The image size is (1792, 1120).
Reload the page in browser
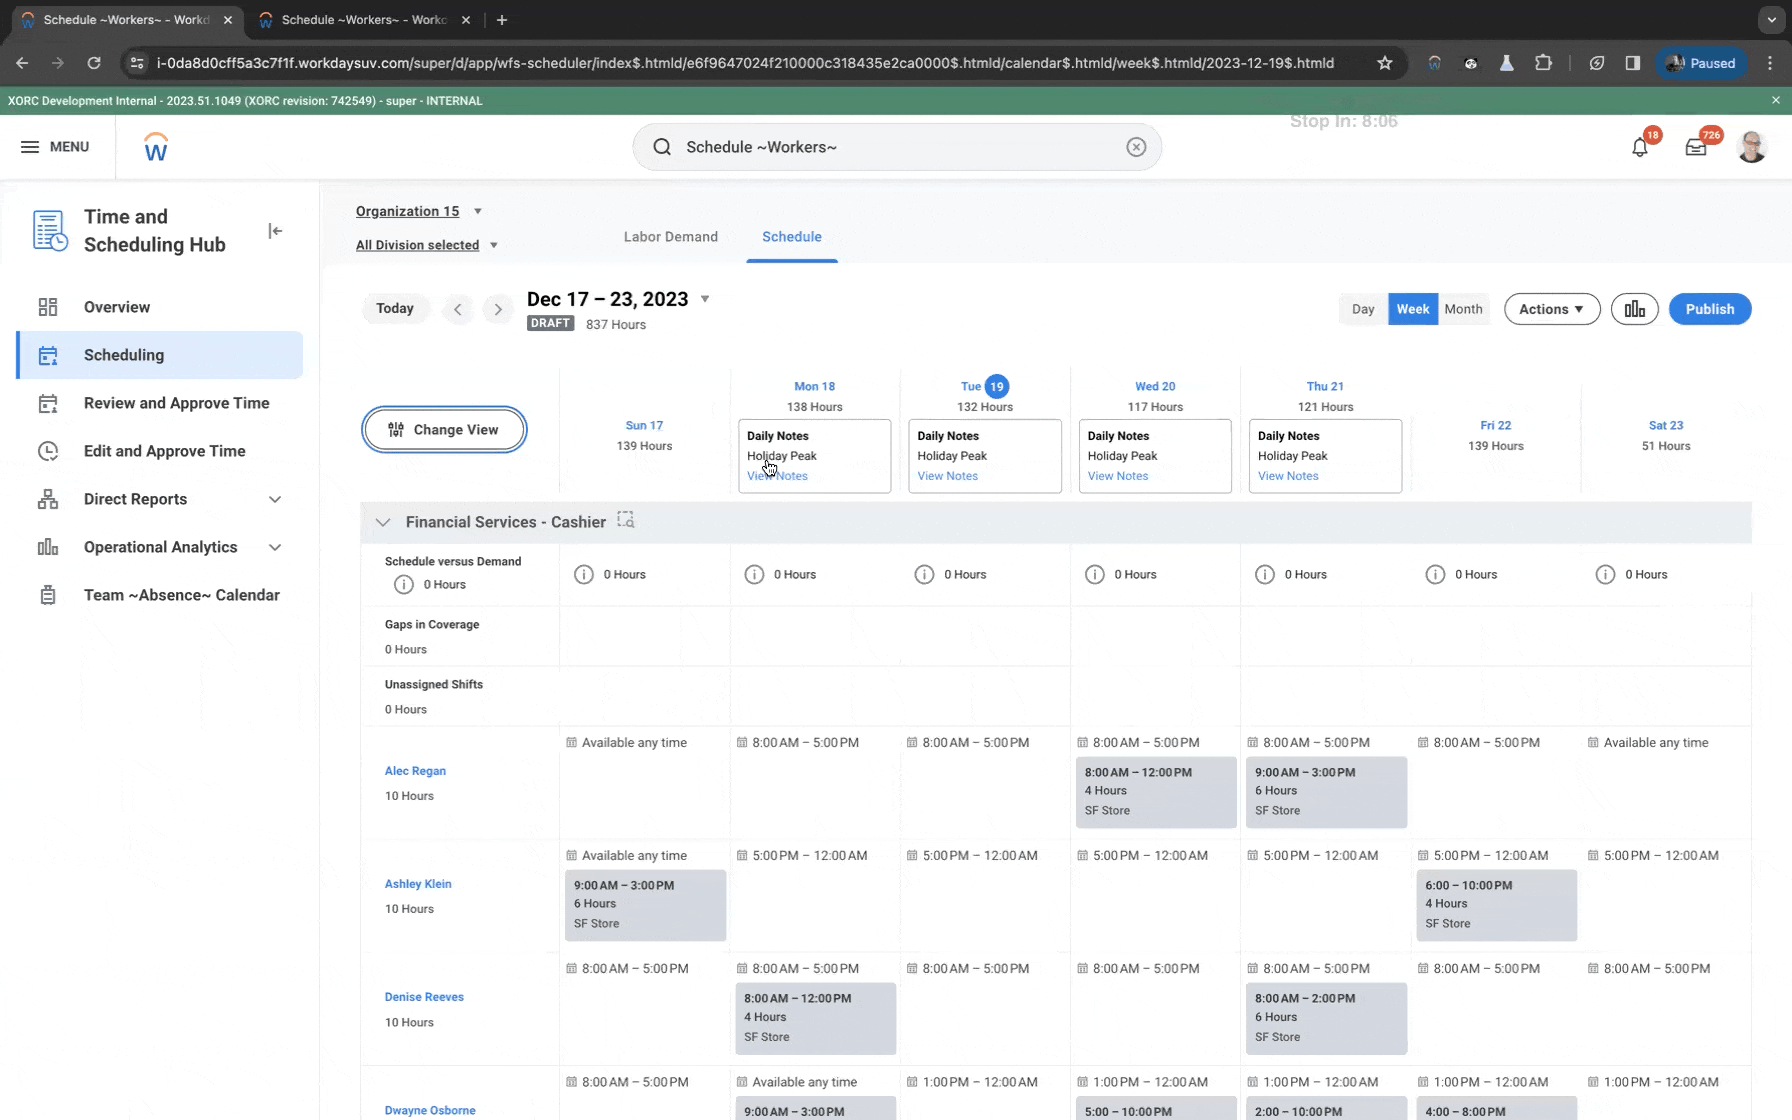click(x=94, y=63)
